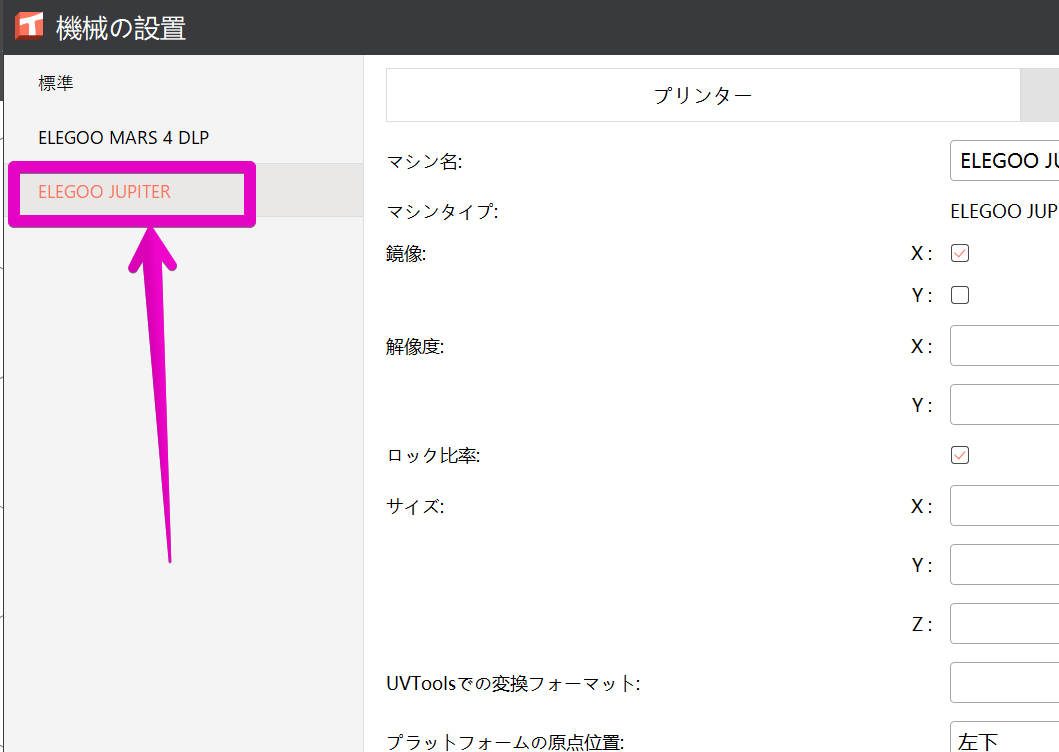Click the 解像度 X input field

click(x=1004, y=345)
